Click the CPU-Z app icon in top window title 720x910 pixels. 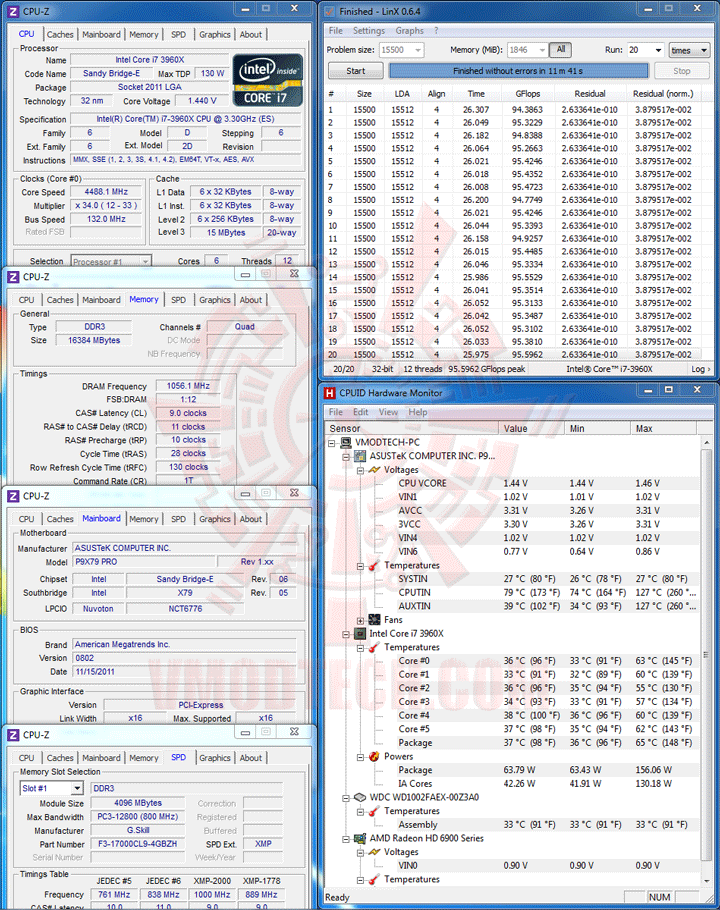13,11
